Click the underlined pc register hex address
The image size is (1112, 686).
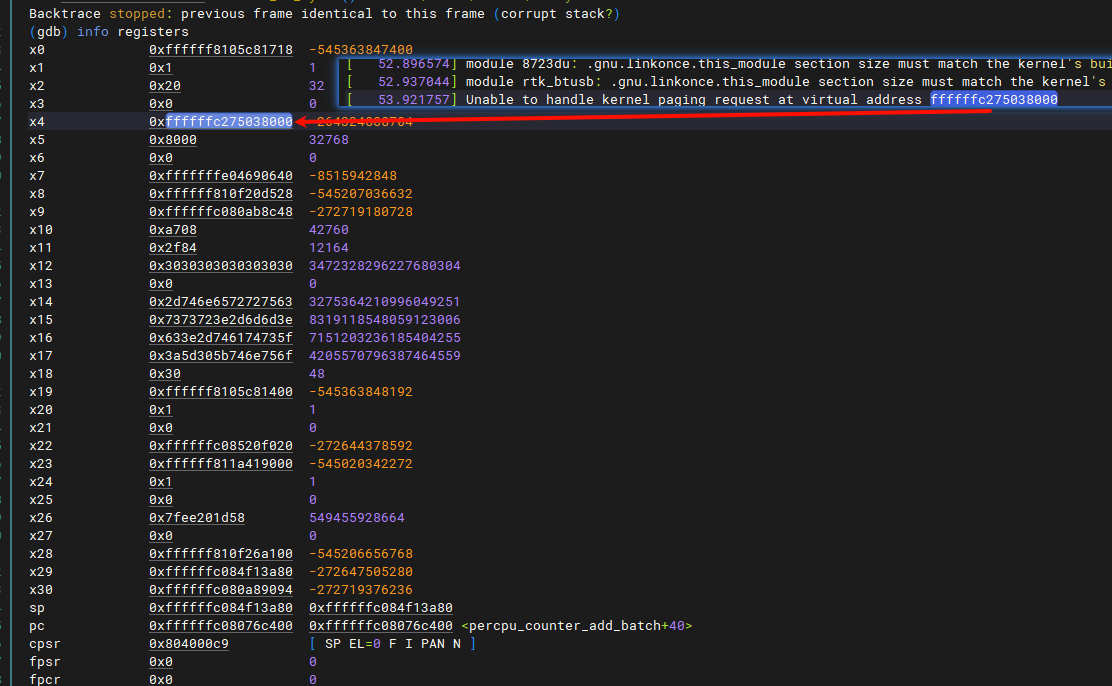220,626
